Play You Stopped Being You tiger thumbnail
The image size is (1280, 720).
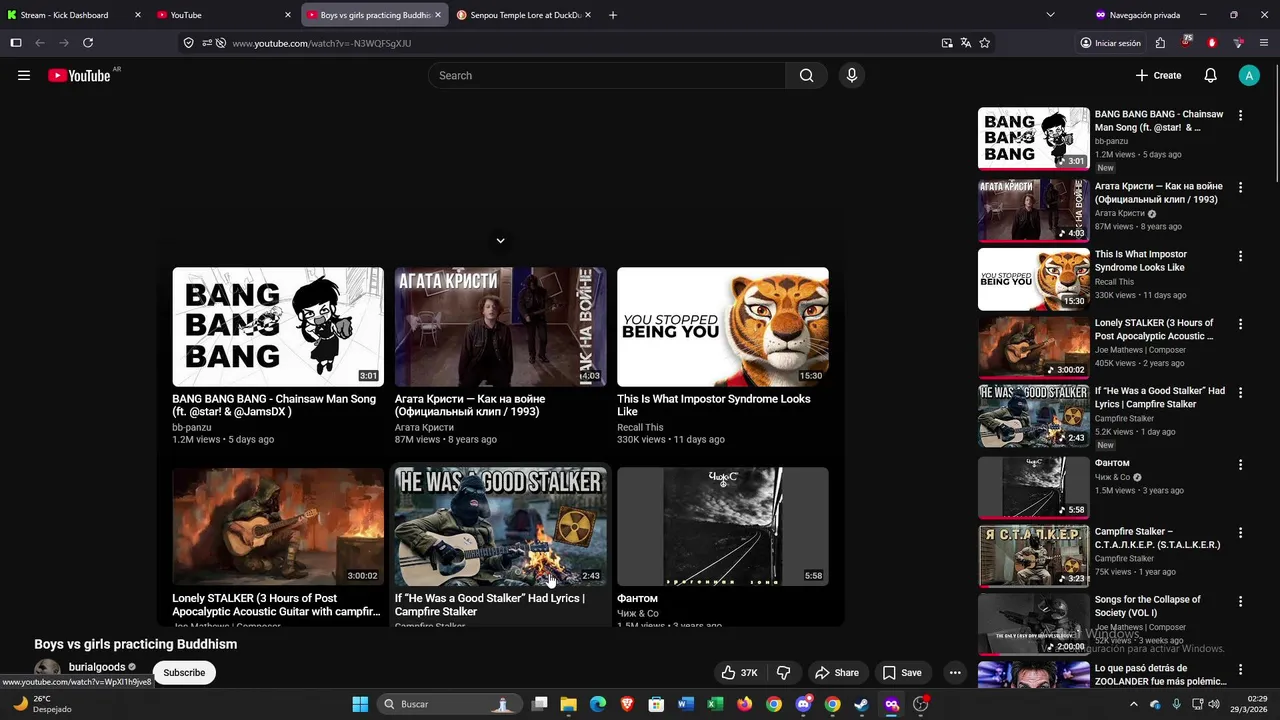tap(723, 327)
